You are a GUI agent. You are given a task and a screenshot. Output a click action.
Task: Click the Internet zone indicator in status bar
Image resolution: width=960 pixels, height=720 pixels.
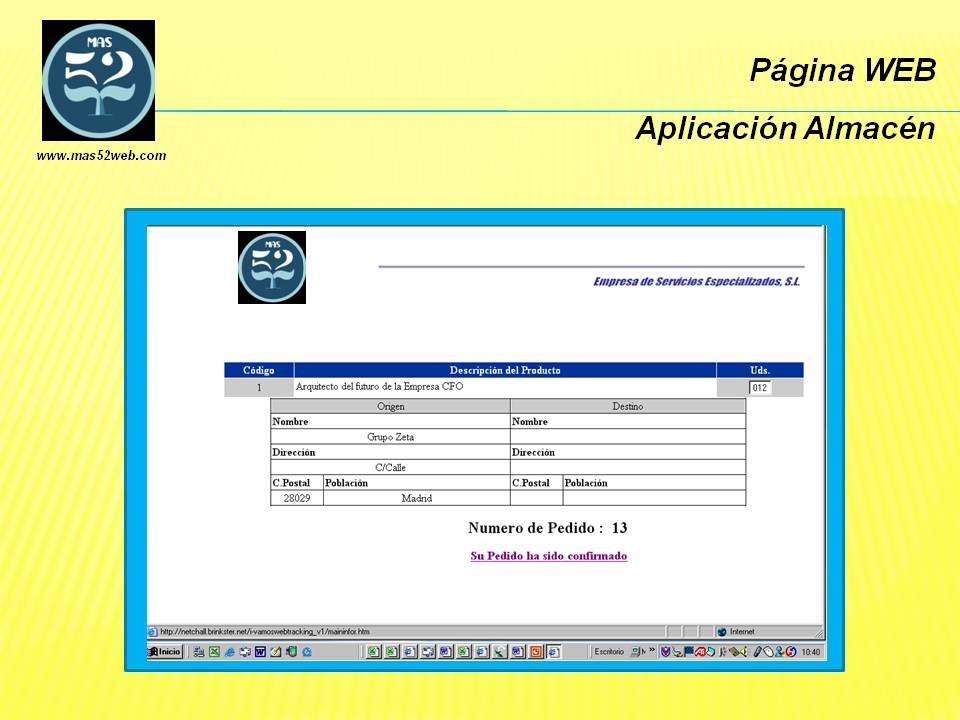(x=742, y=632)
